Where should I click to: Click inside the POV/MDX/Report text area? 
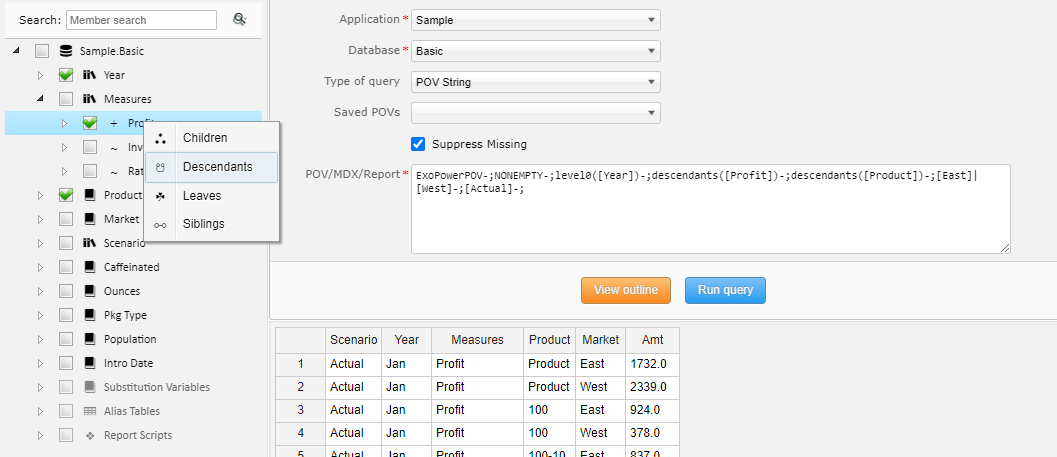[x=711, y=209]
